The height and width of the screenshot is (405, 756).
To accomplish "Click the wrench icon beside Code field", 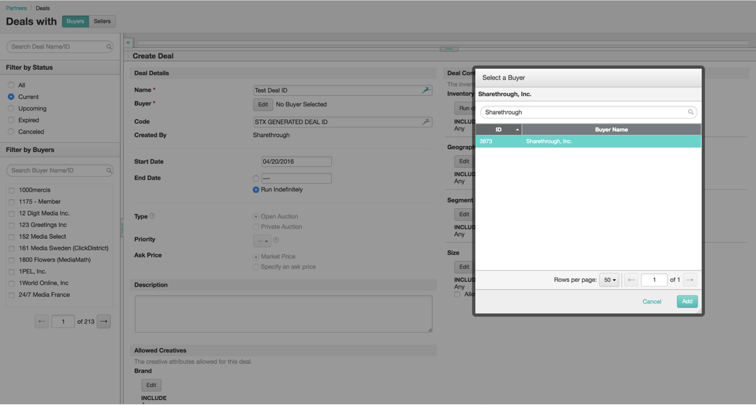I will pyautogui.click(x=426, y=122).
